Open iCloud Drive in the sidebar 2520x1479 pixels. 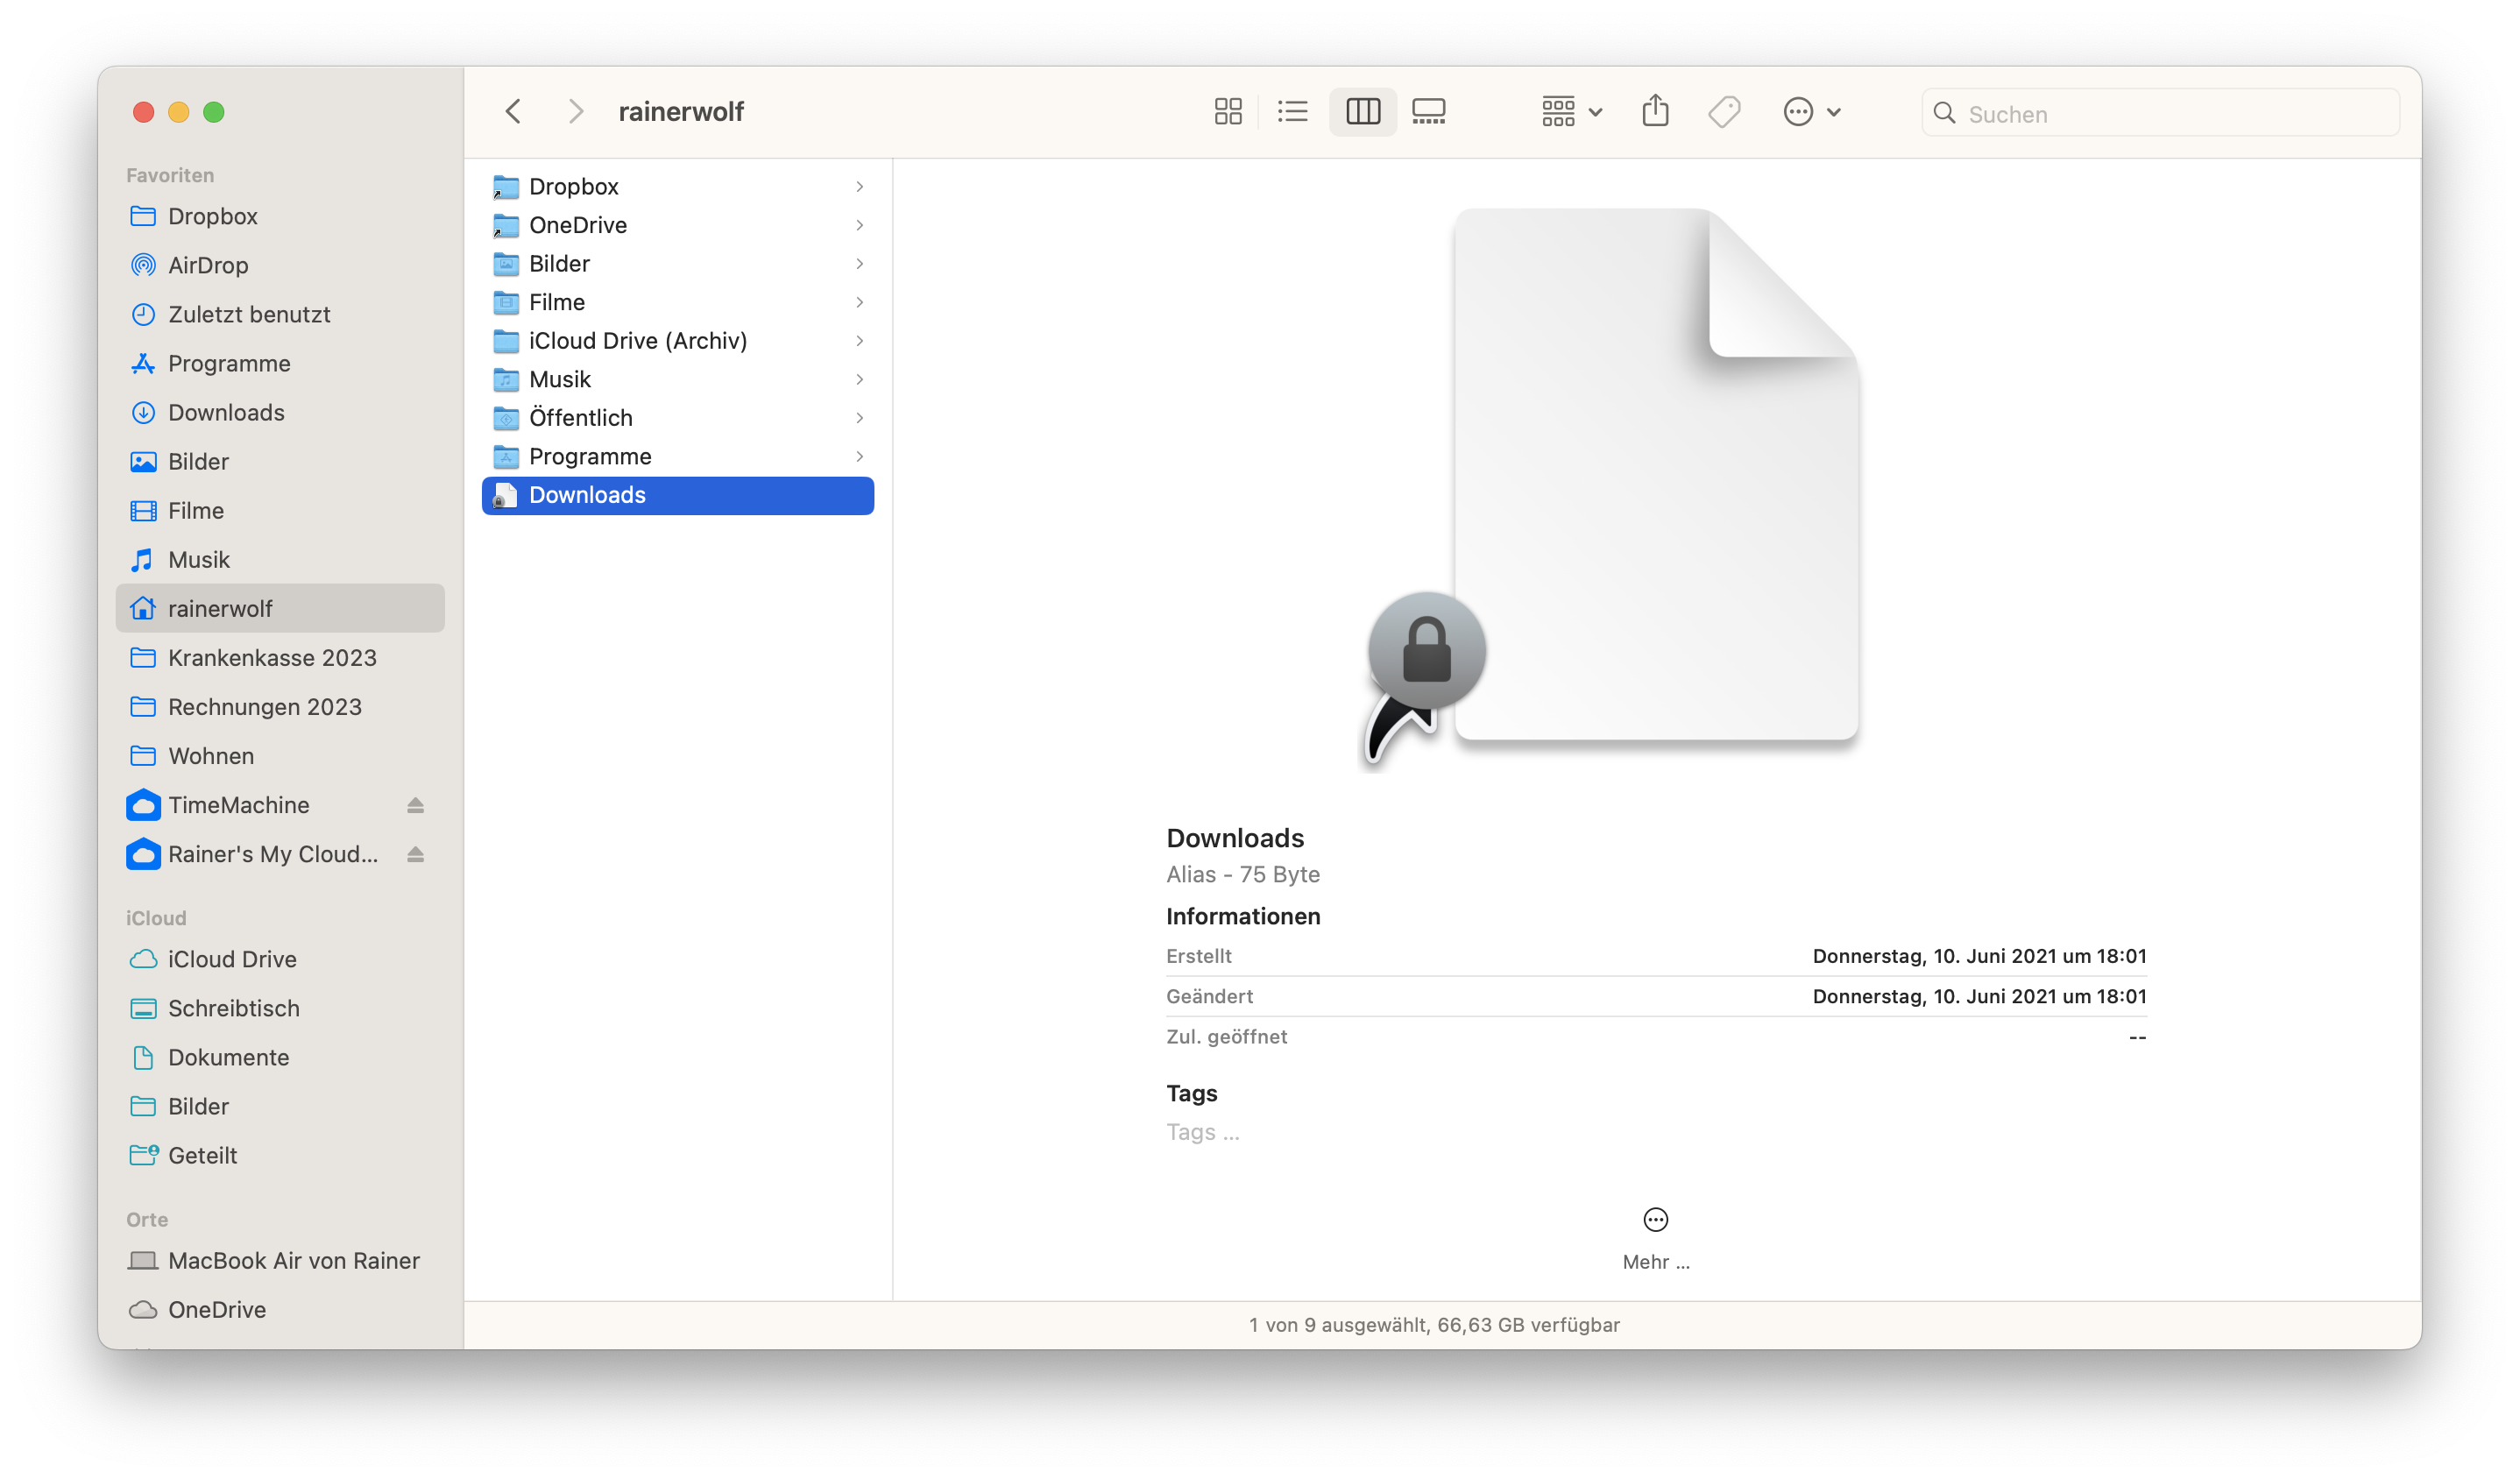click(x=232, y=959)
